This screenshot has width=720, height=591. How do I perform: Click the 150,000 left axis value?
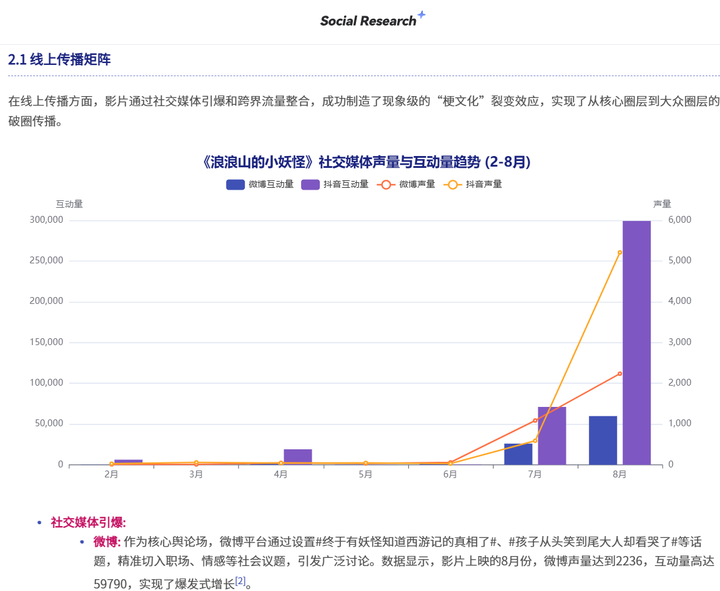pyautogui.click(x=46, y=342)
